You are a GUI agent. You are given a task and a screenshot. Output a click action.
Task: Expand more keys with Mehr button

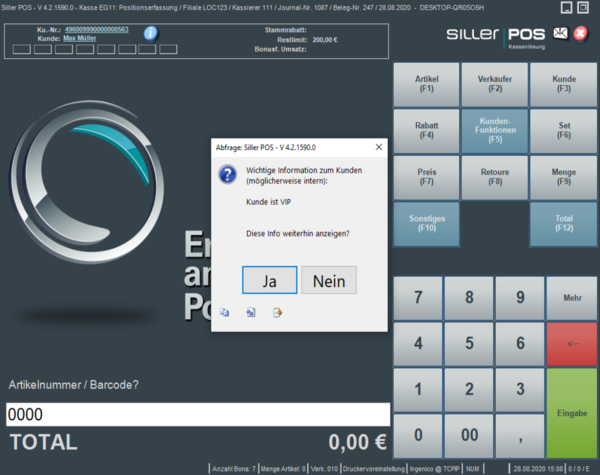[x=572, y=298]
